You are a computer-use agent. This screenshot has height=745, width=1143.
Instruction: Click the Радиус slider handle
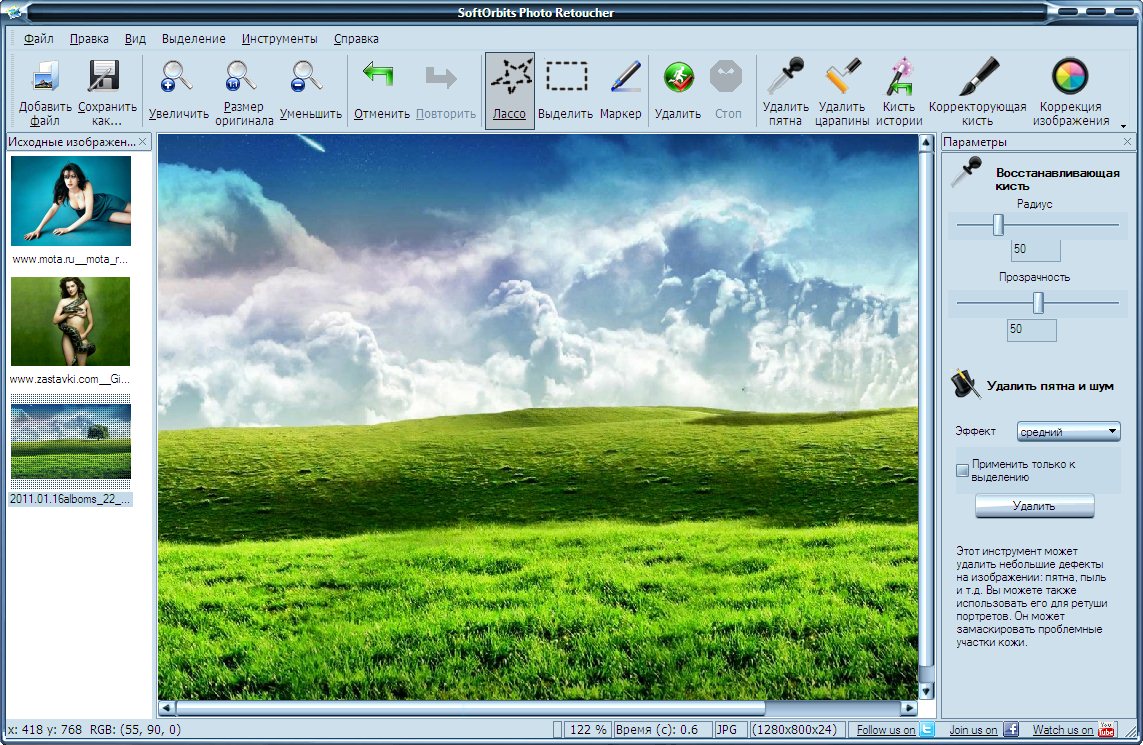997,225
